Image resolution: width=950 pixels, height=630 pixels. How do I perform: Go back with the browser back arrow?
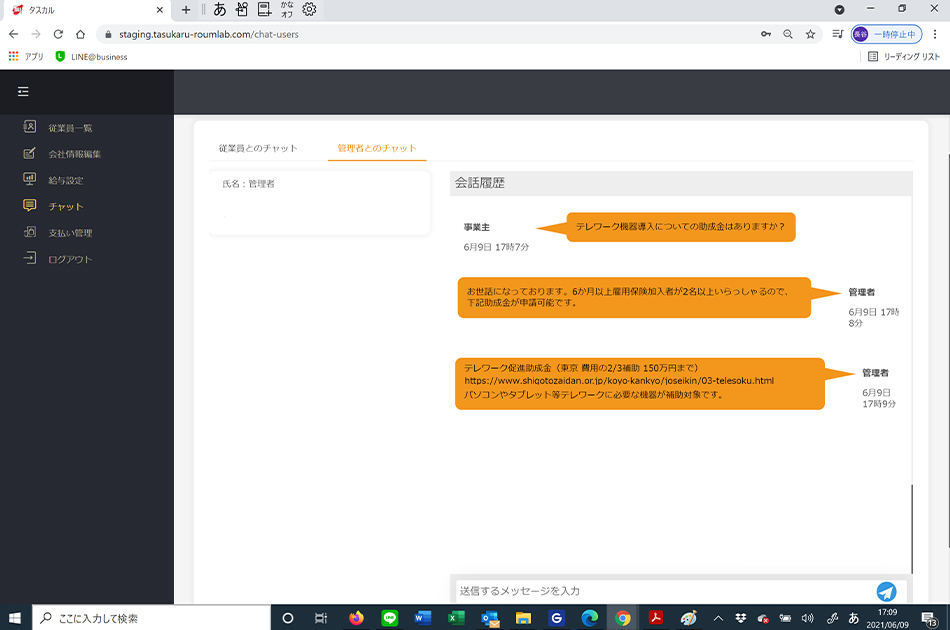13,34
